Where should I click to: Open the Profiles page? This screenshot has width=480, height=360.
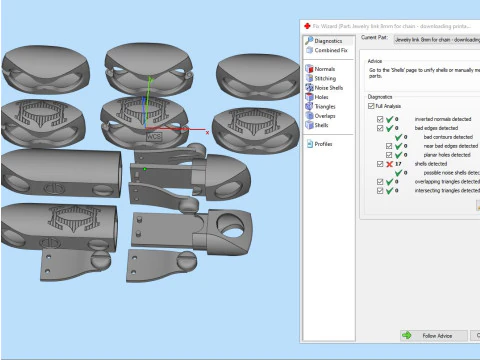coord(323,144)
